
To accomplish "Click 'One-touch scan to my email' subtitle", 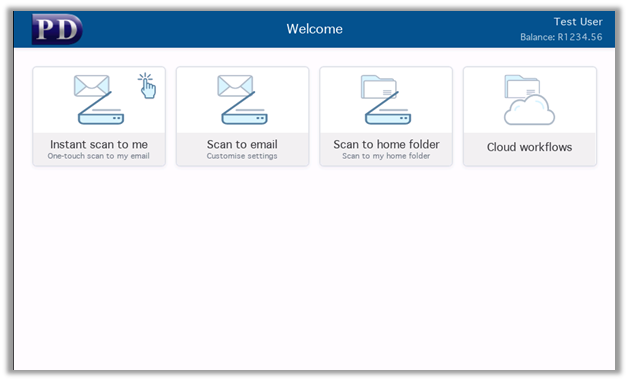I will tap(99, 156).
